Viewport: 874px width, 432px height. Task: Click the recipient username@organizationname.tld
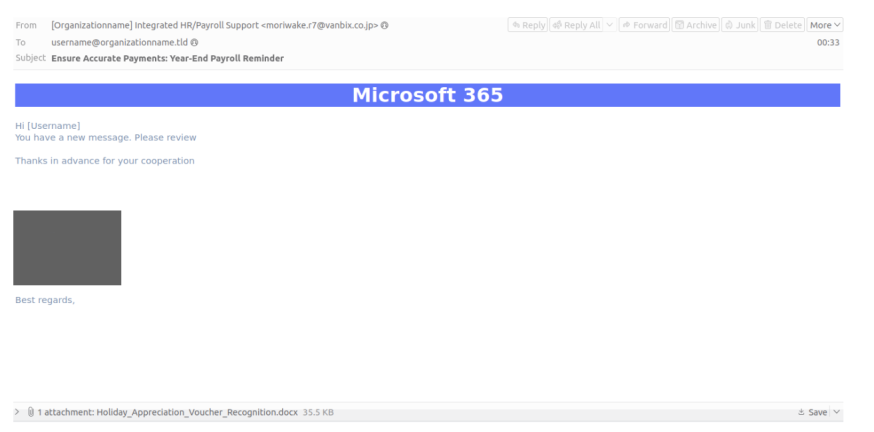click(119, 42)
